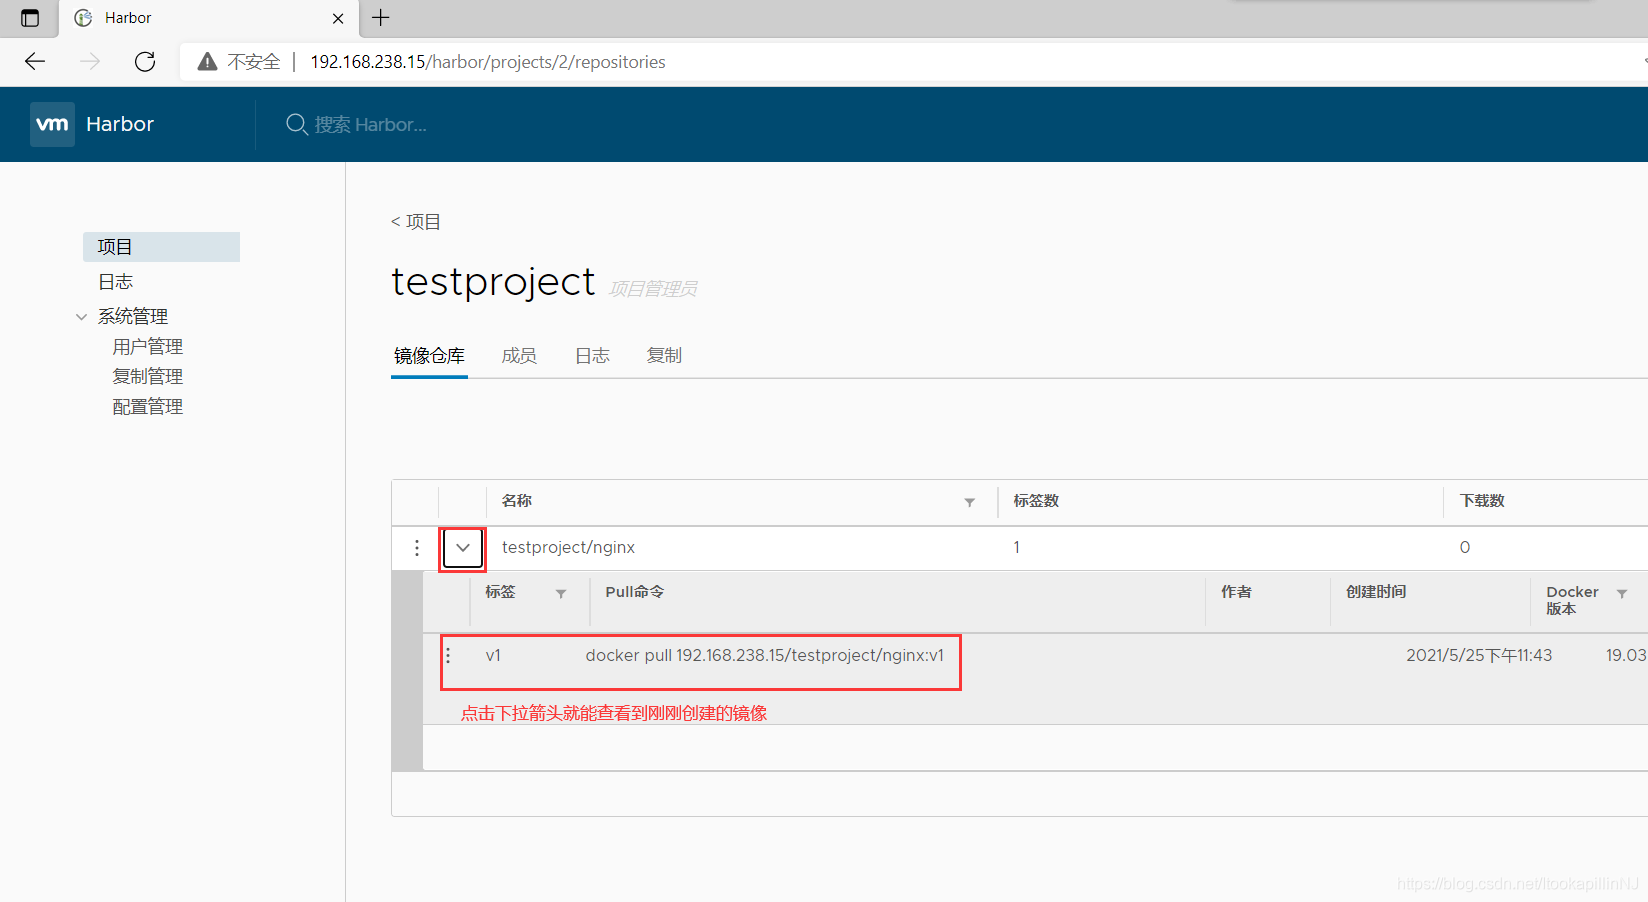Image resolution: width=1648 pixels, height=902 pixels.
Task: Click the browser back arrow
Action: [x=35, y=61]
